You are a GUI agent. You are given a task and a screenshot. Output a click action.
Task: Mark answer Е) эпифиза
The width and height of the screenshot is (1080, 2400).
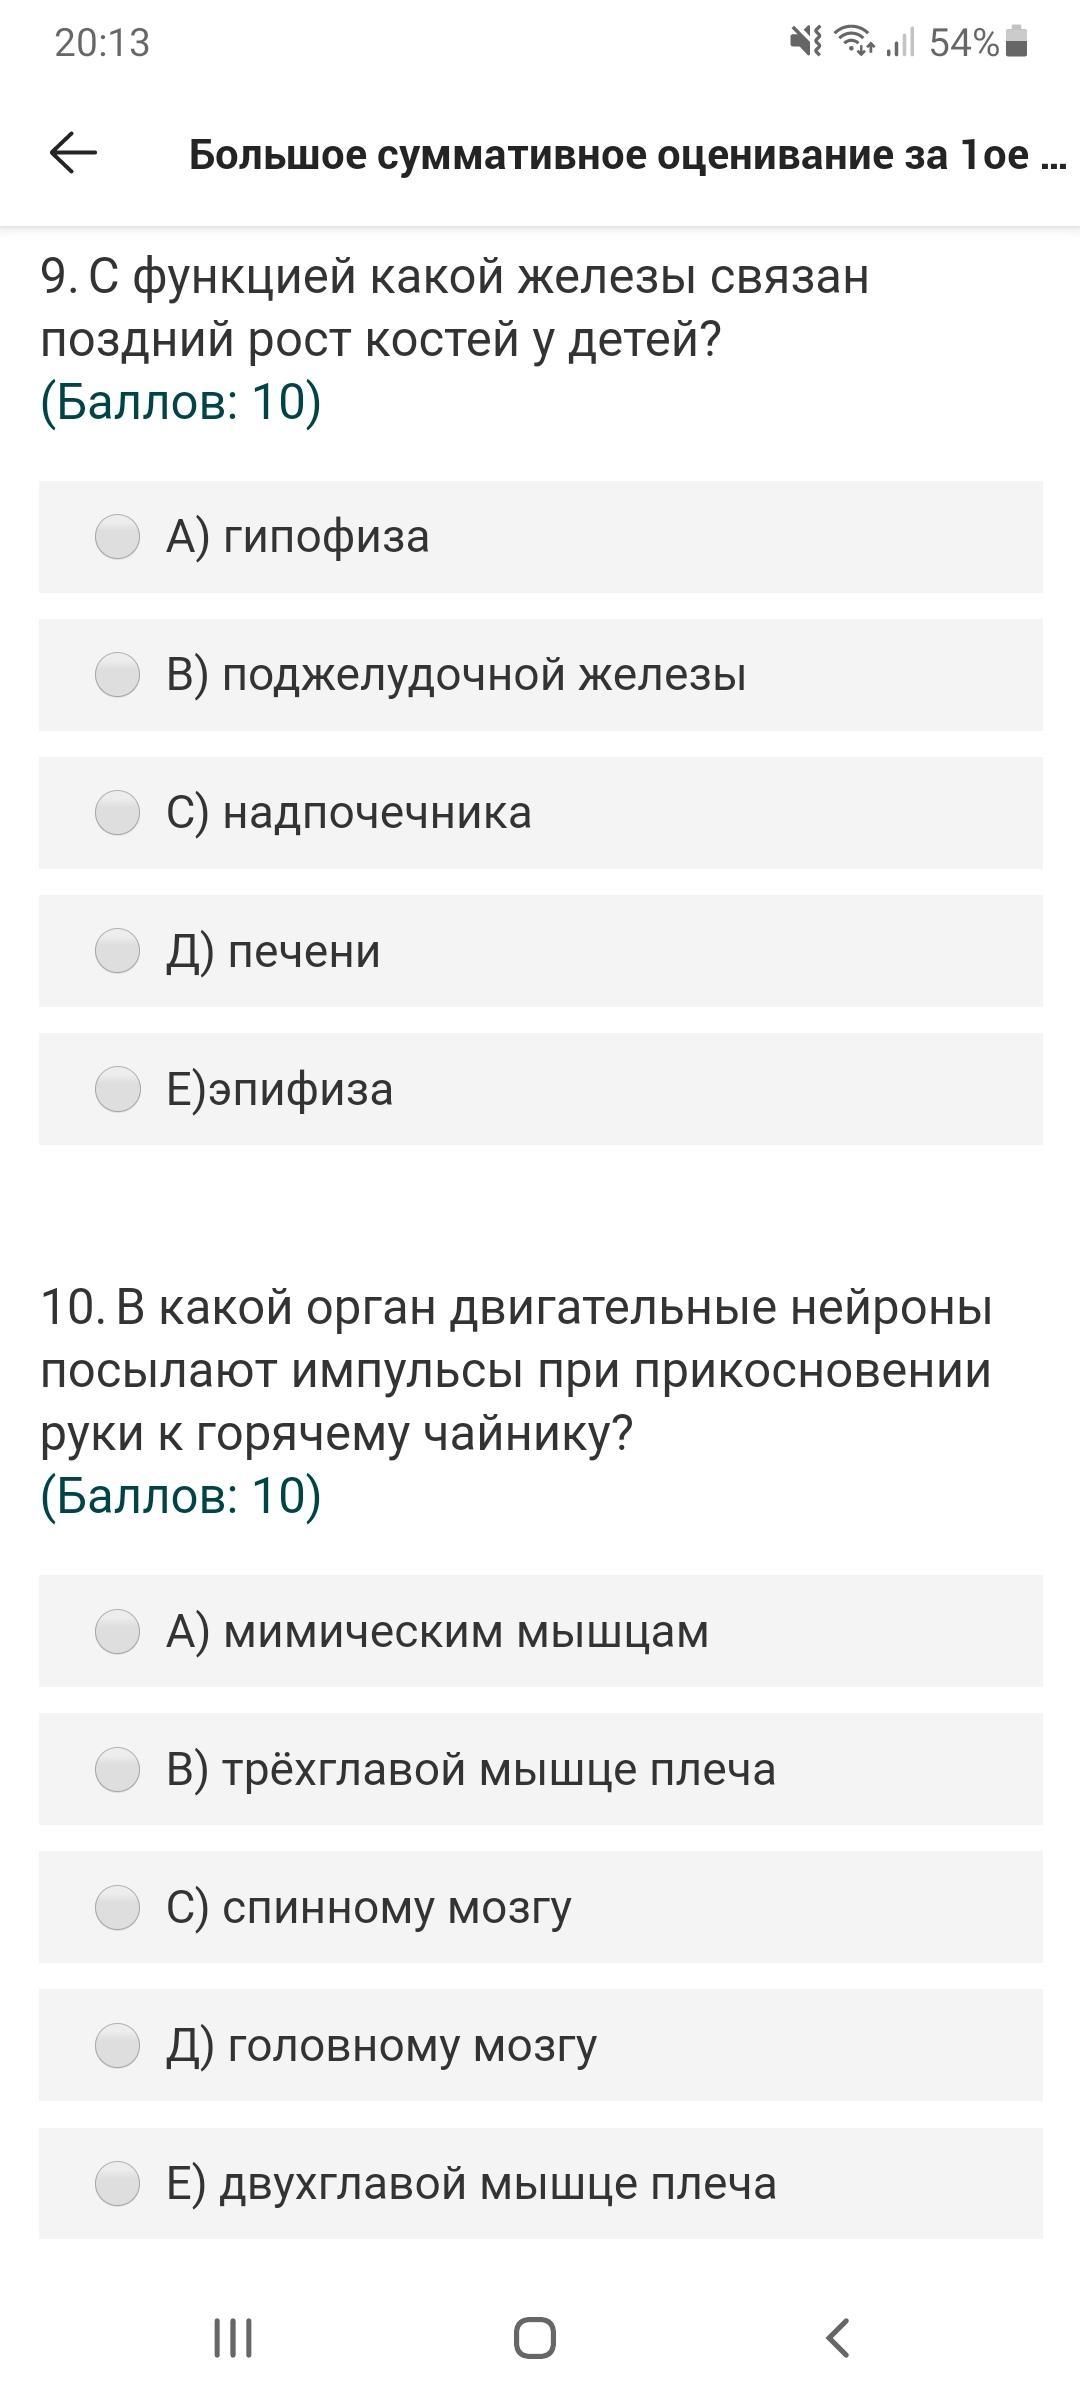[117, 1089]
